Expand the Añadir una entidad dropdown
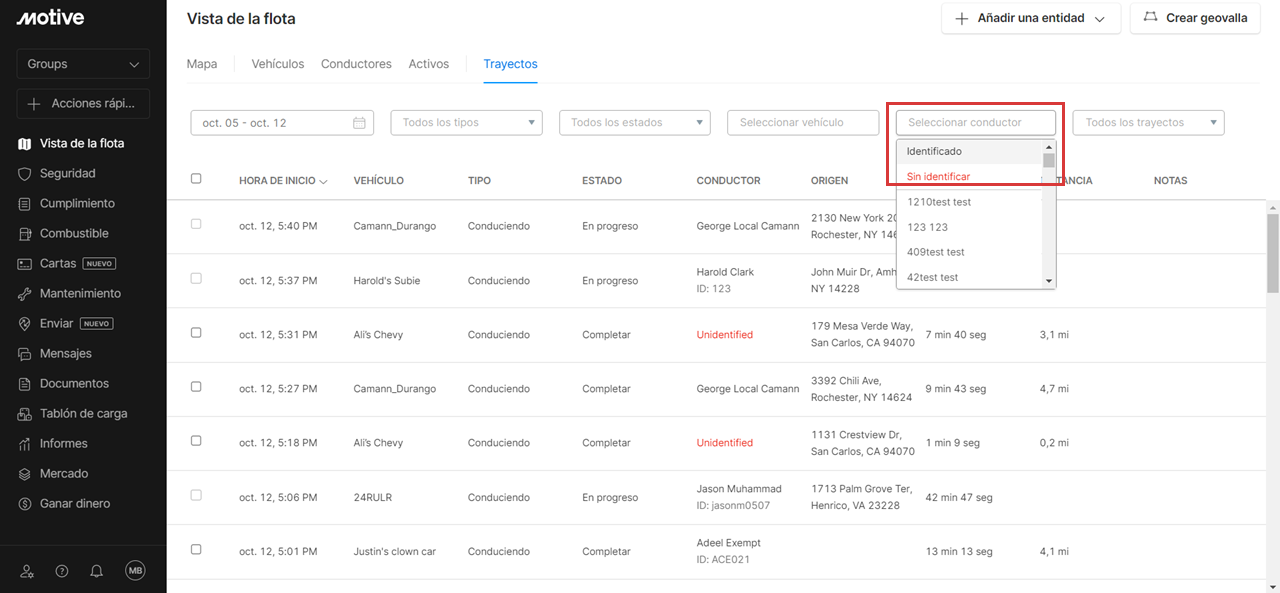This screenshot has width=1280, height=593. coord(1031,19)
